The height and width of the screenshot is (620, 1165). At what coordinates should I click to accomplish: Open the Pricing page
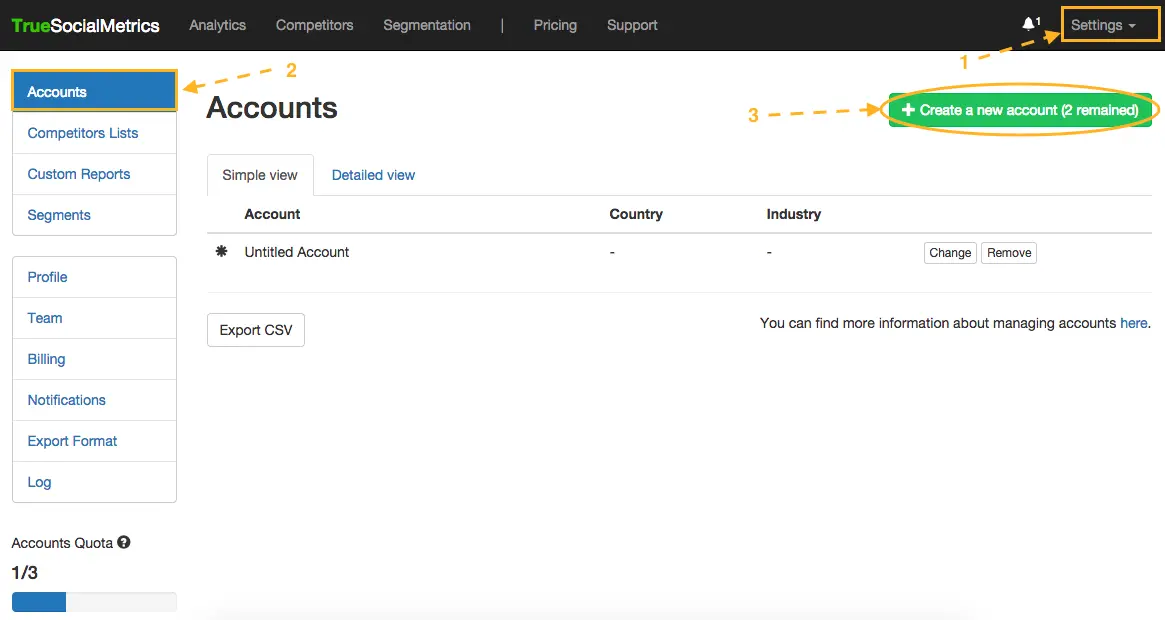(x=555, y=25)
